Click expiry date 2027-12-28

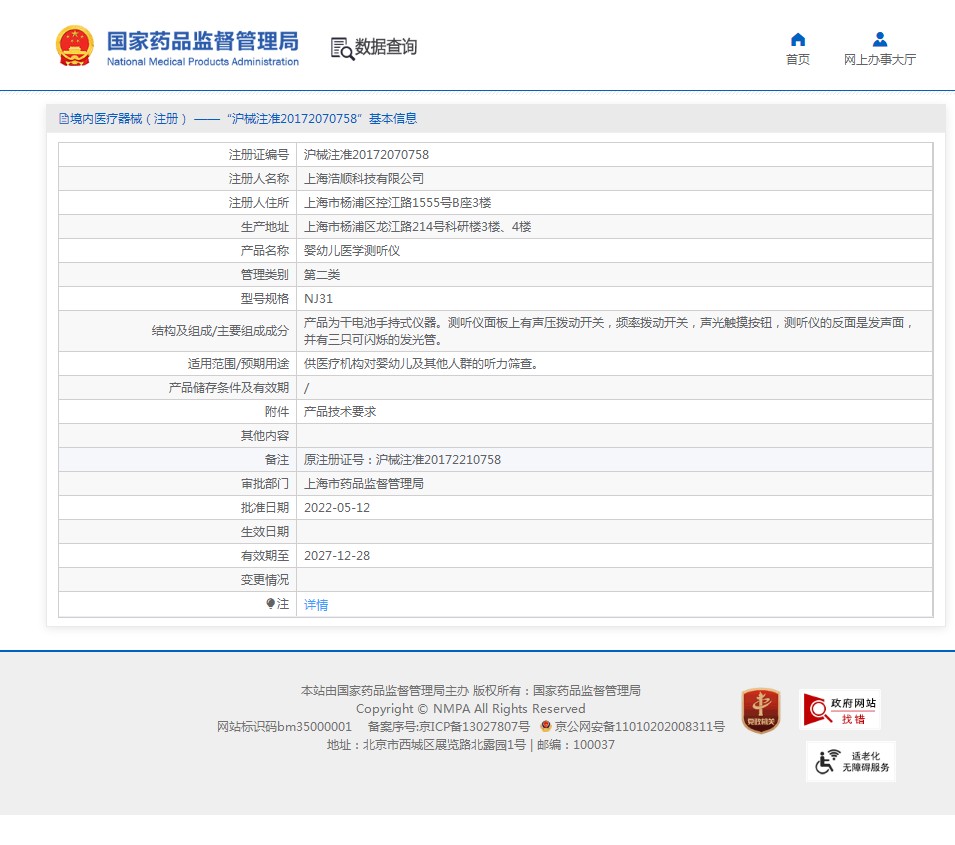(337, 556)
